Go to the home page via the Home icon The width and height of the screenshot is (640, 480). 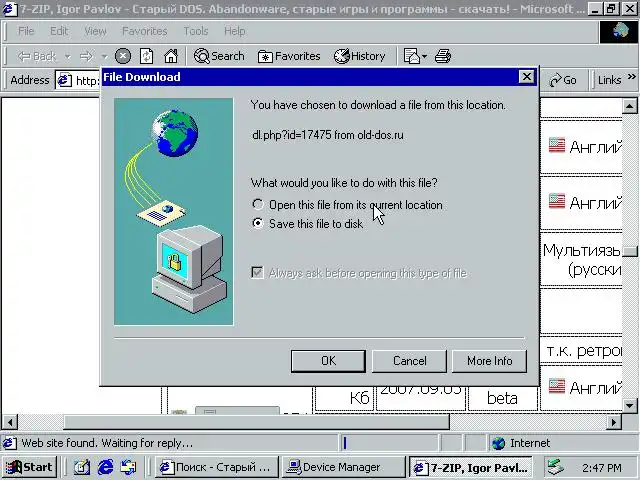171,56
